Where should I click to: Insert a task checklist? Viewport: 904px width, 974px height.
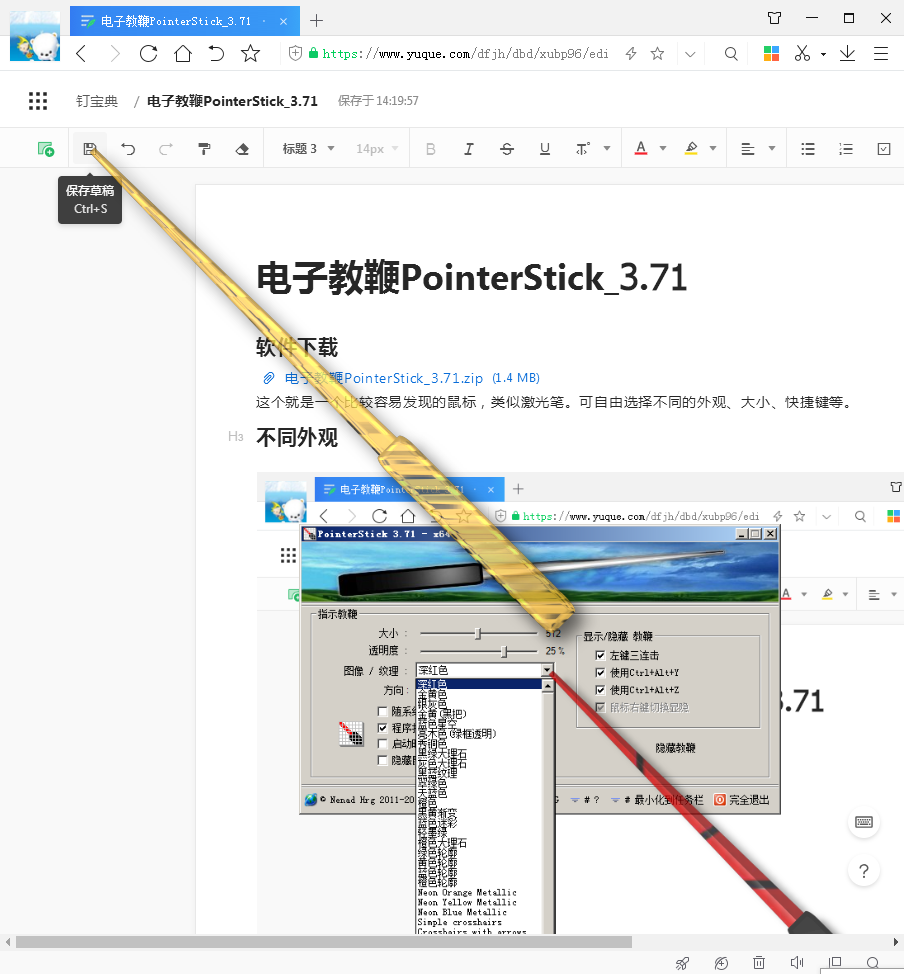click(883, 148)
